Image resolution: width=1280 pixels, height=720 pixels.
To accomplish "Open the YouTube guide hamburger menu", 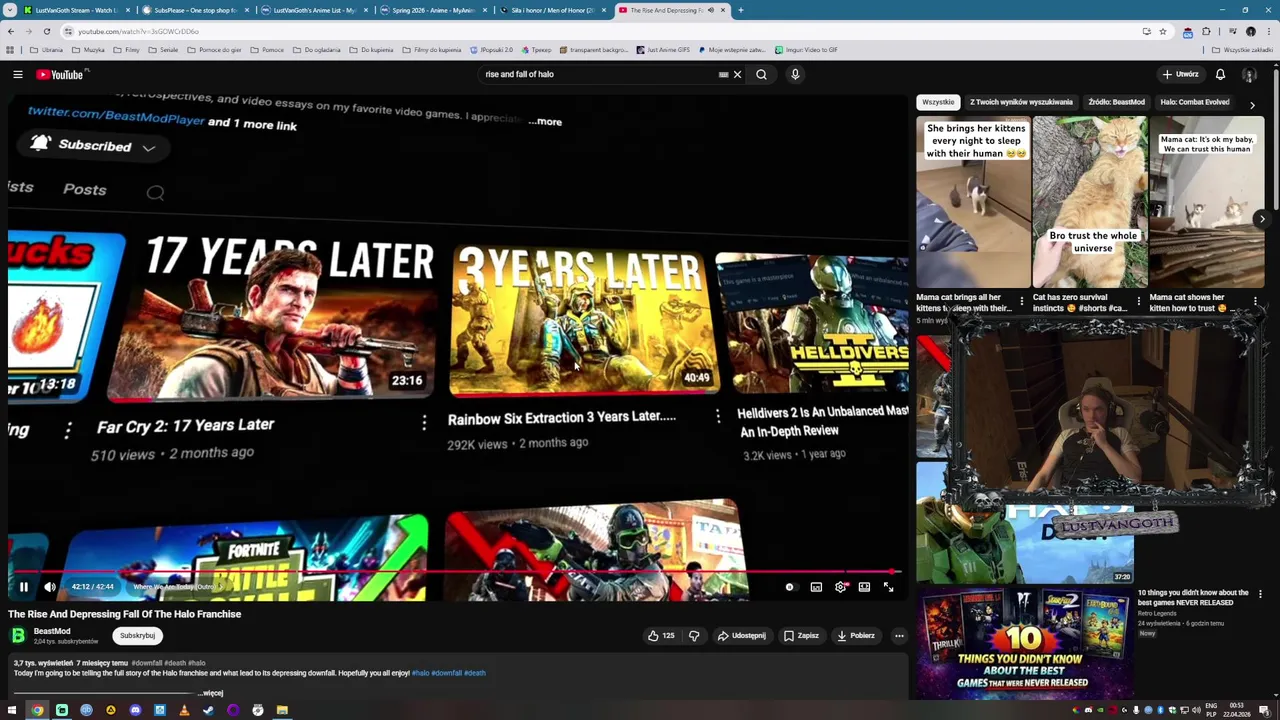I will pos(18,74).
